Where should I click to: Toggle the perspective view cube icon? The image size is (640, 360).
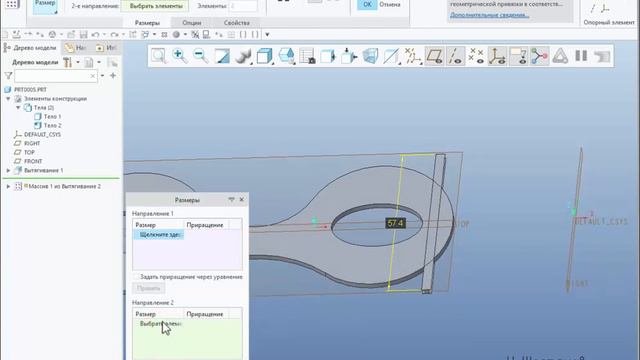click(x=370, y=56)
